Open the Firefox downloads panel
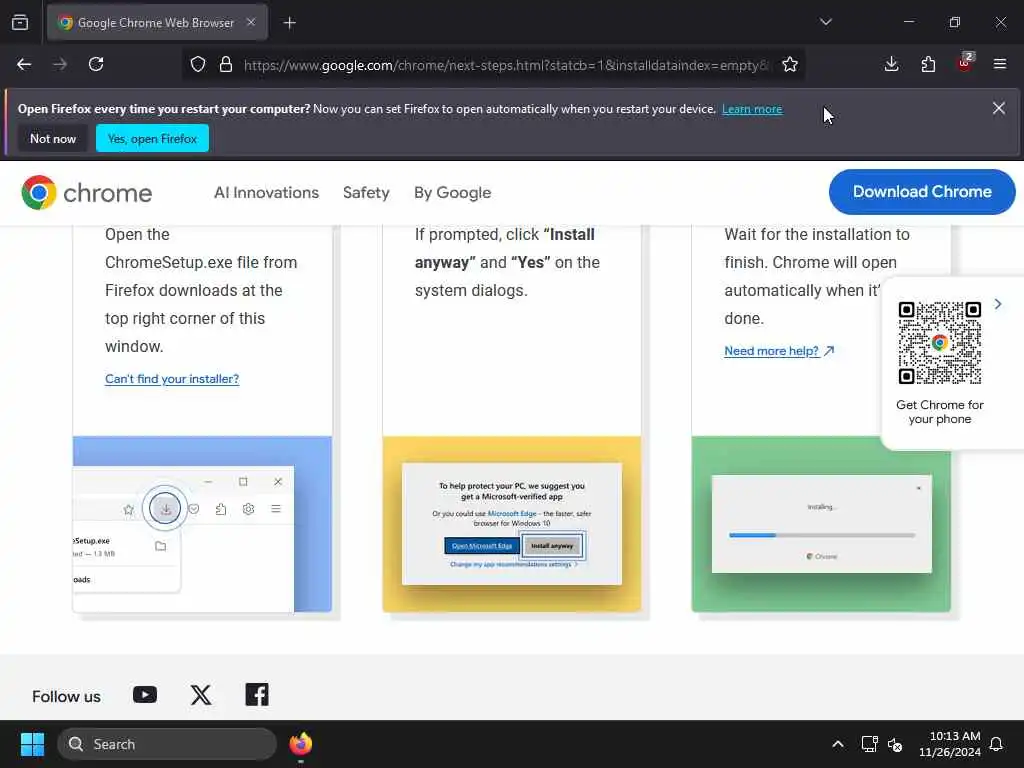The image size is (1024, 768). 891,64
